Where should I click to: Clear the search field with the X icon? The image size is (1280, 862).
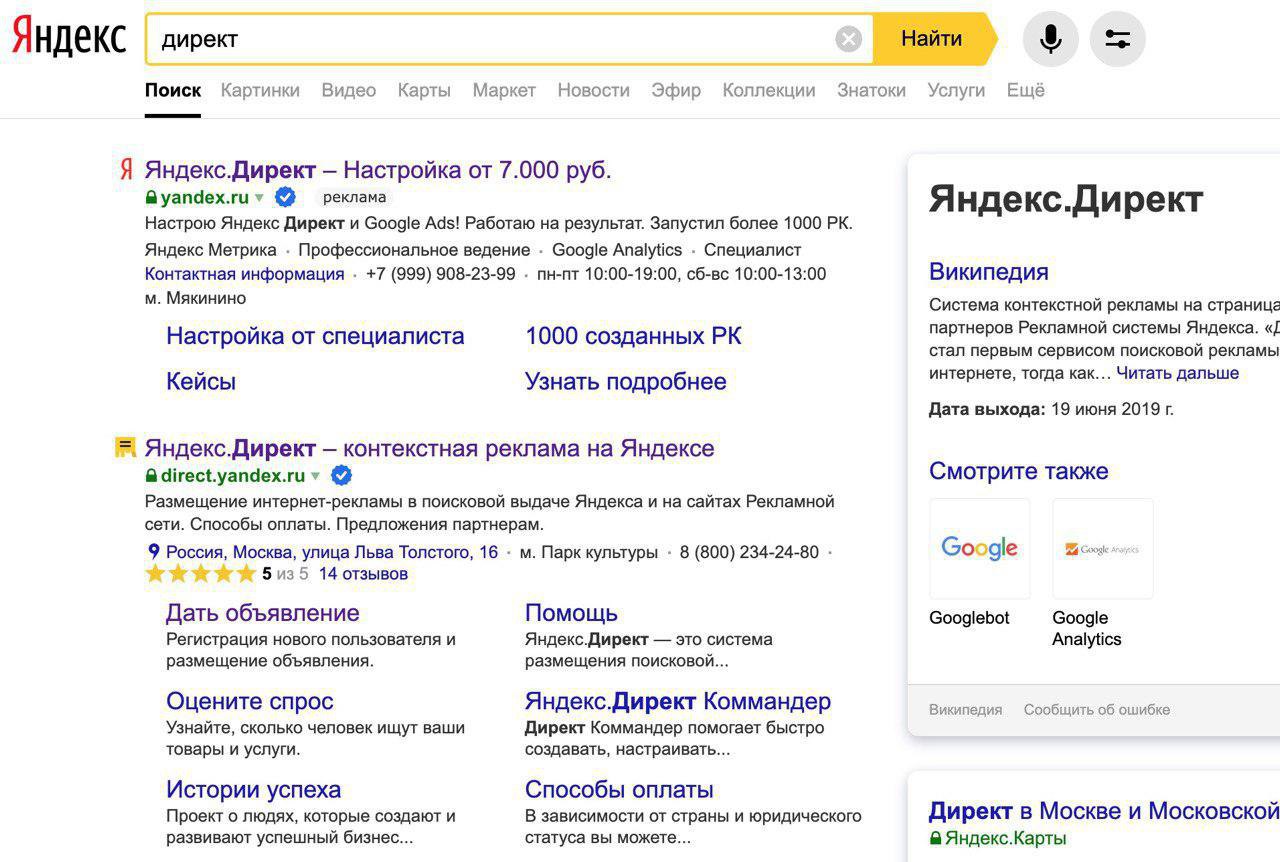(x=848, y=39)
